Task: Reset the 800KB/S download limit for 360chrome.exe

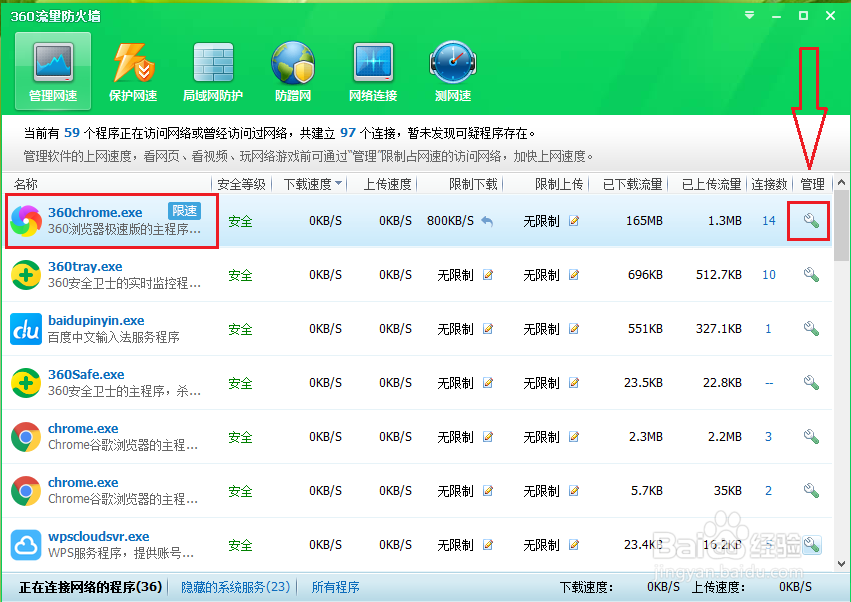Action: pyautogui.click(x=487, y=221)
